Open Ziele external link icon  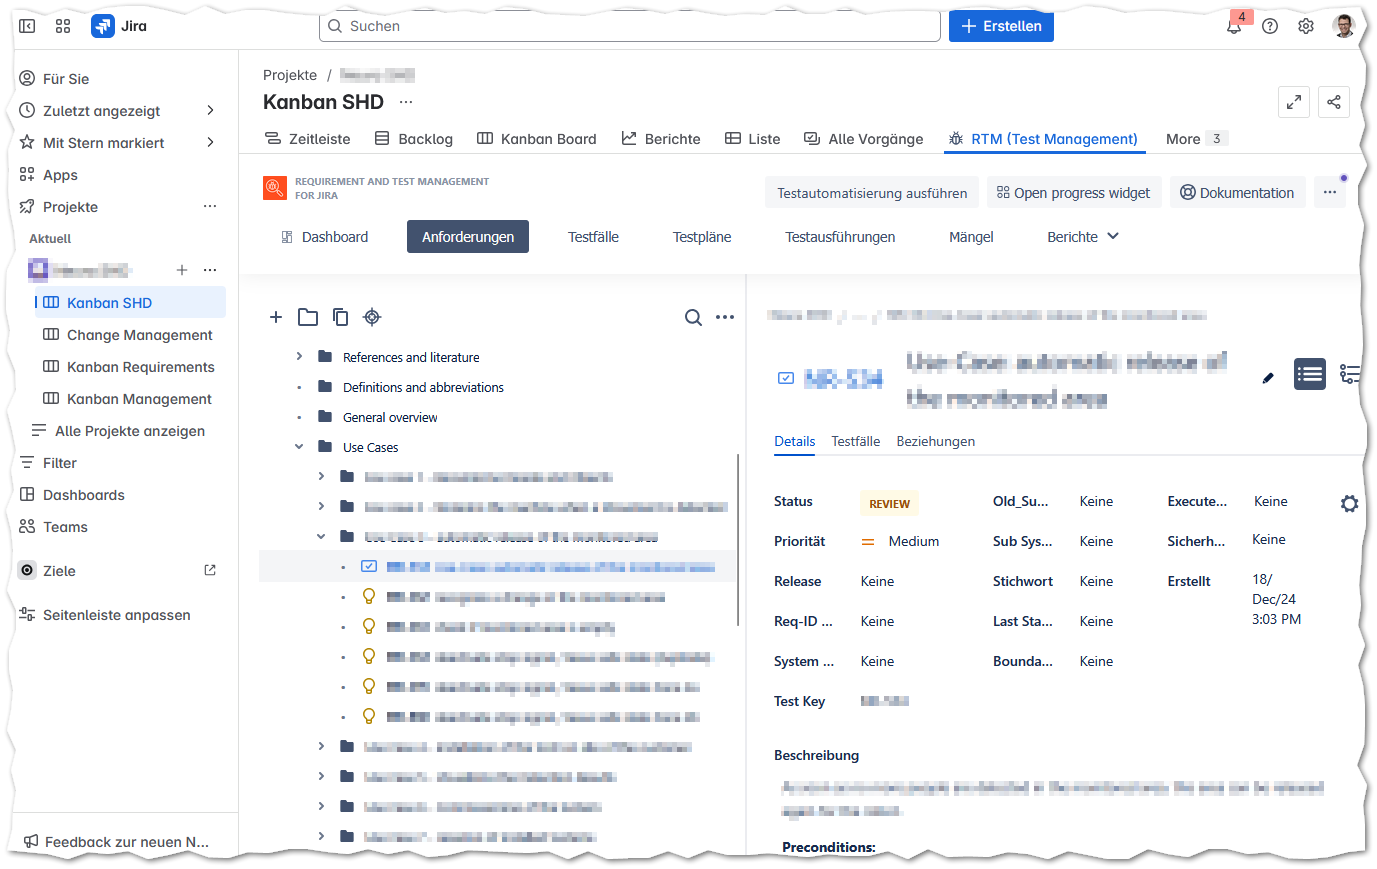[210, 570]
